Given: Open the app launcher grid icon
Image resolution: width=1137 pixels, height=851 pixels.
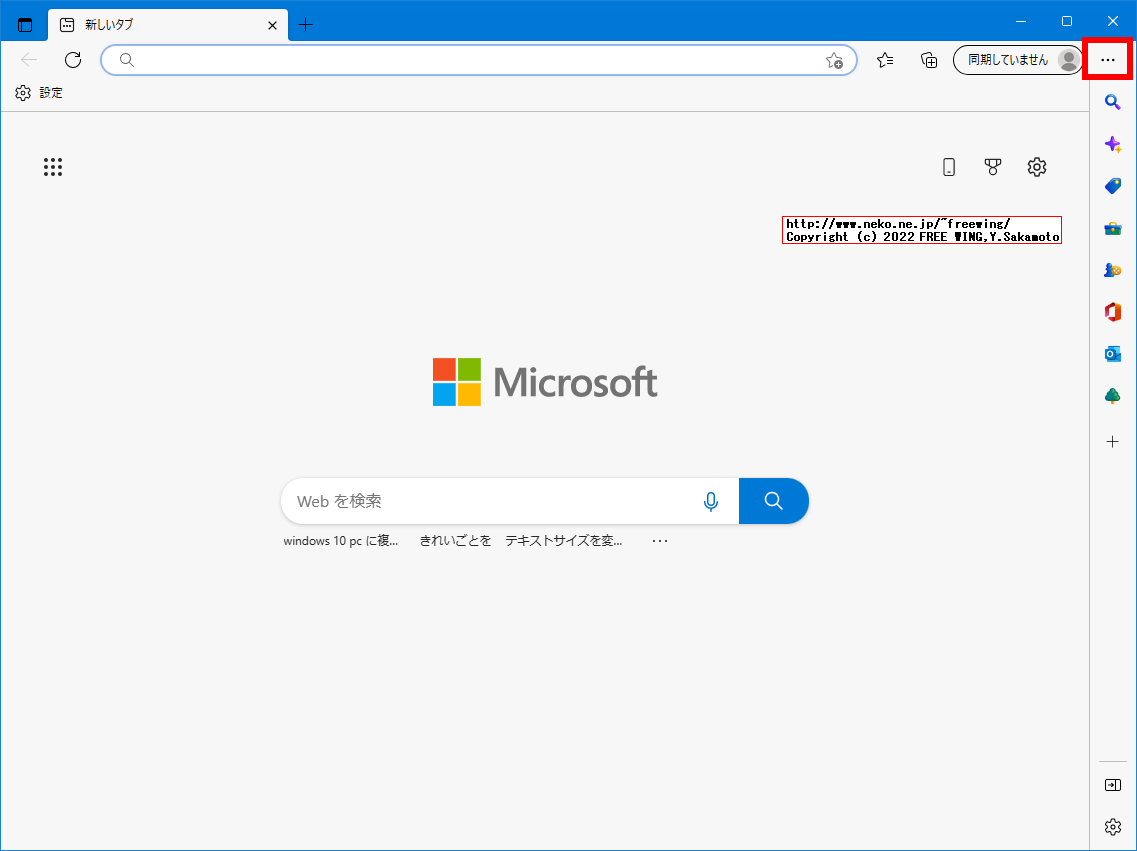Looking at the screenshot, I should click(x=53, y=167).
